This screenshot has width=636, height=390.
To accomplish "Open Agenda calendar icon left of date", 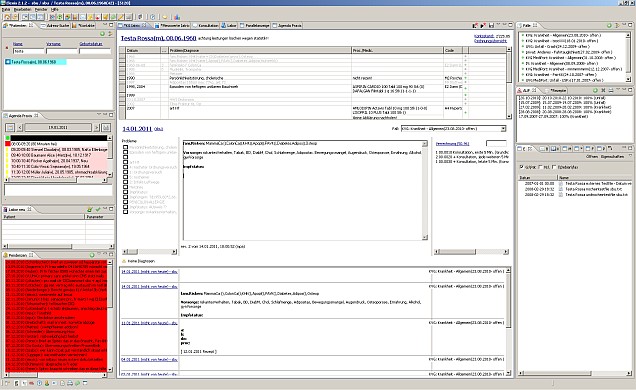I will (x=10, y=128).
